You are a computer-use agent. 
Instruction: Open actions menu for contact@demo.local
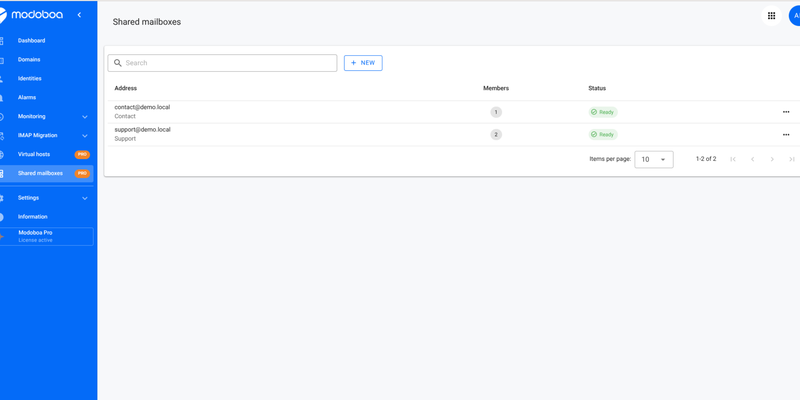[786, 112]
